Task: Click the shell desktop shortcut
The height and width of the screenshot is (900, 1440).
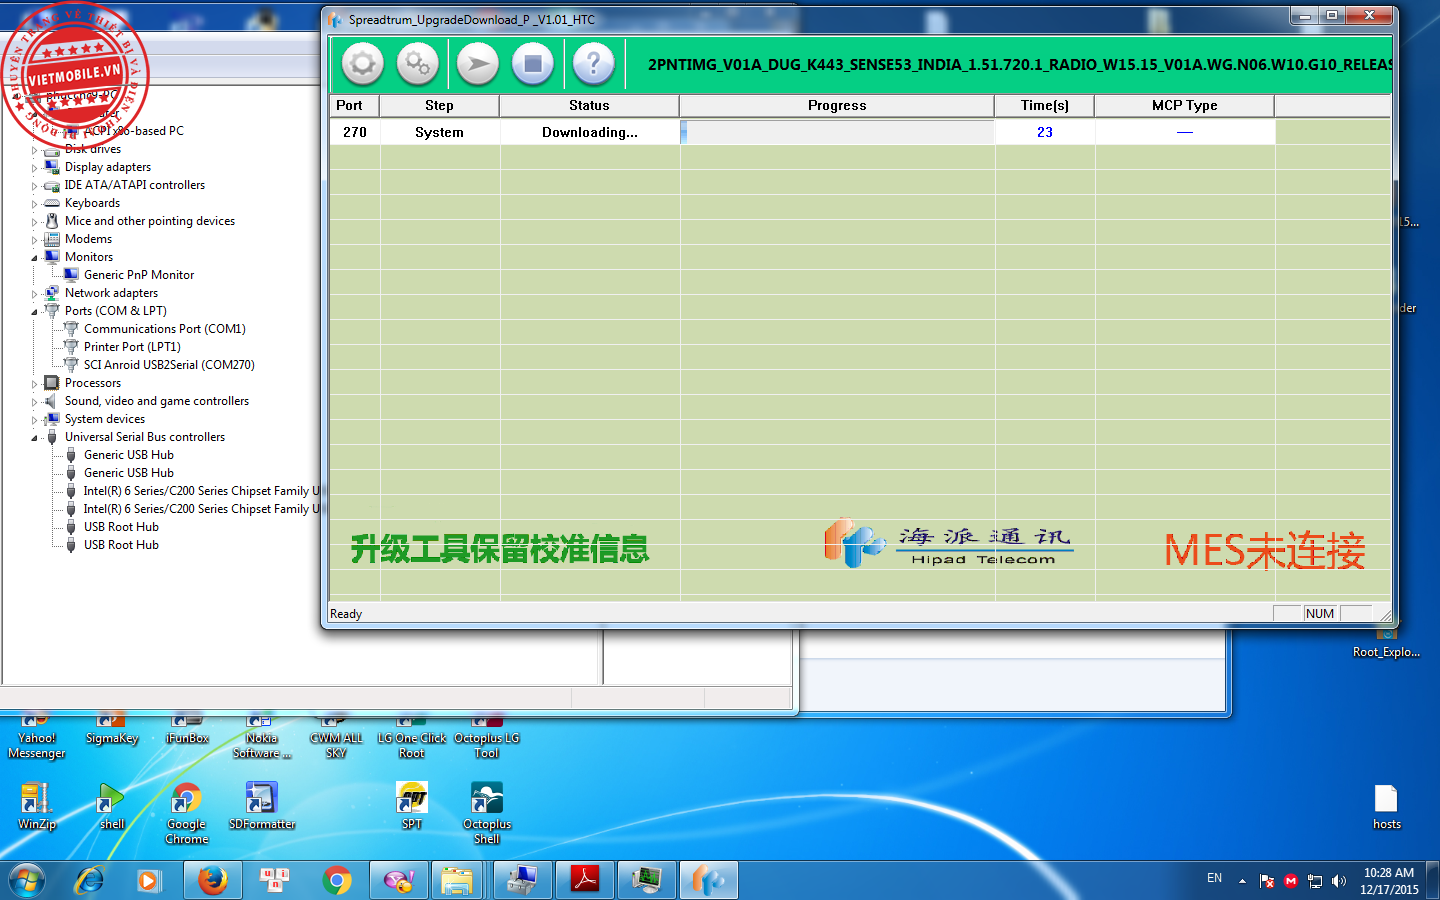Action: pos(112,805)
